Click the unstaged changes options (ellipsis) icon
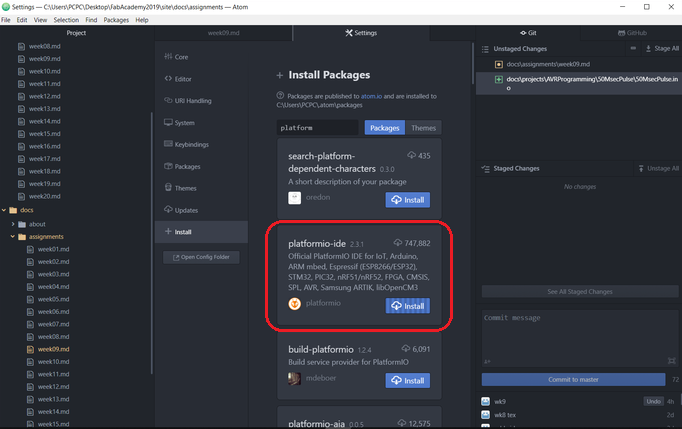Screen dimensions: 682x429 coord(634,47)
